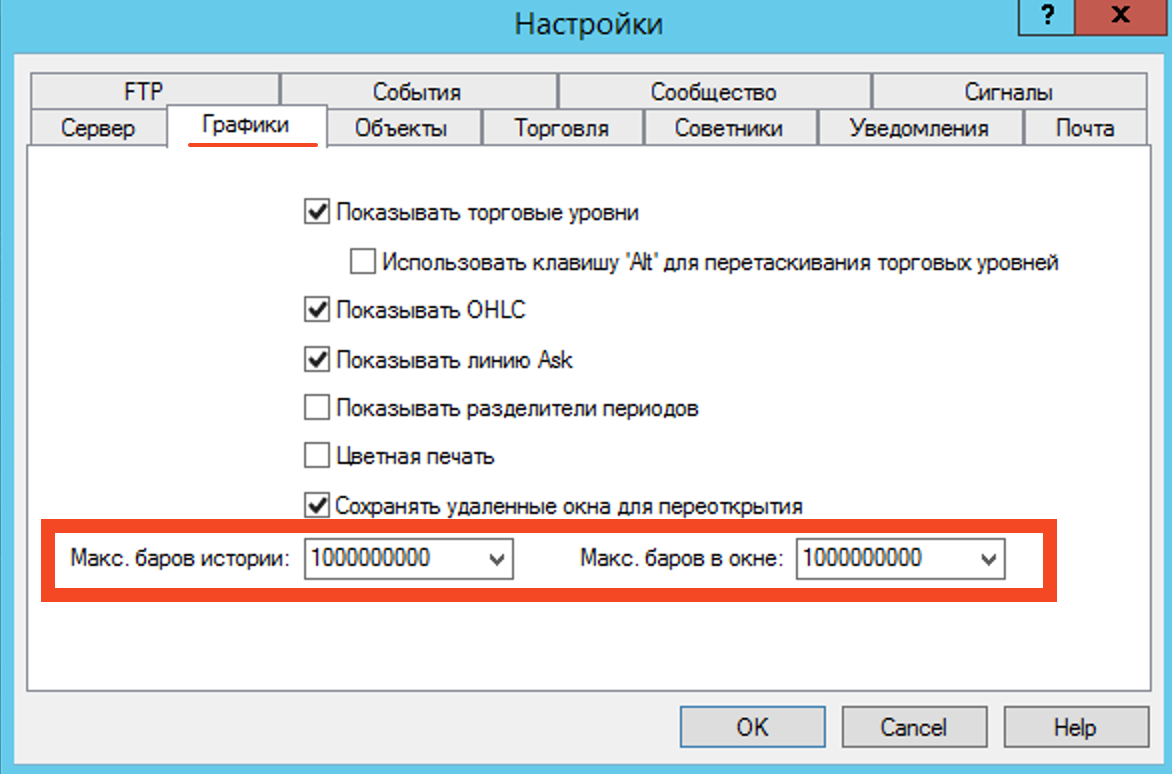Select the 'Торговля' tab
This screenshot has width=1172, height=774.
point(561,128)
